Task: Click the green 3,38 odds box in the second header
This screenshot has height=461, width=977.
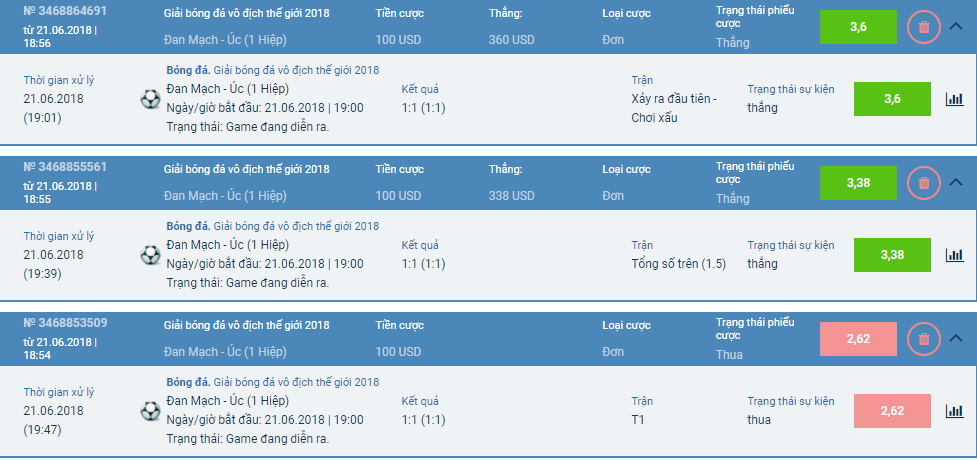Action: (858, 183)
